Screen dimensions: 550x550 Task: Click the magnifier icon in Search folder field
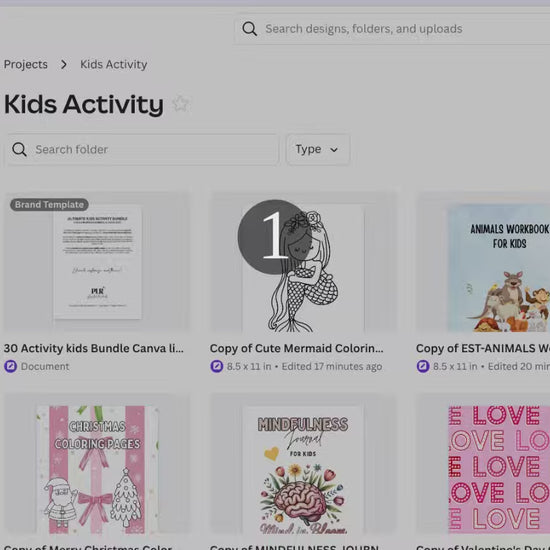click(19, 149)
